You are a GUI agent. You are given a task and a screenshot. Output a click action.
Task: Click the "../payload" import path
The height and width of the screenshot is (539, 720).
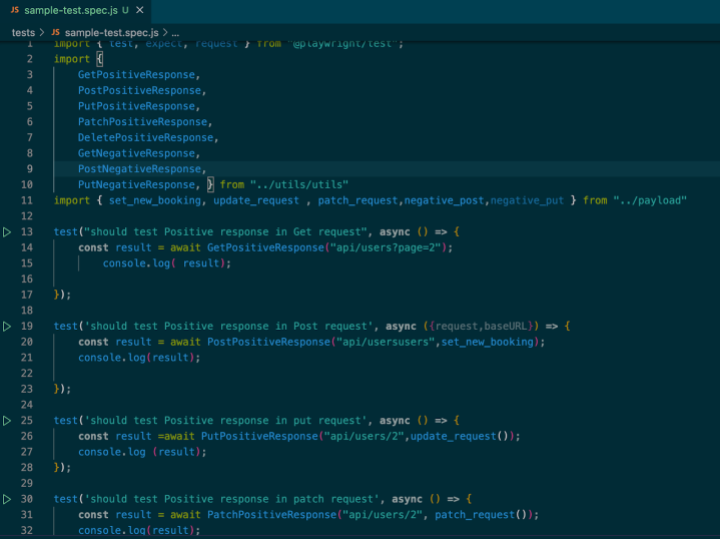pyautogui.click(x=649, y=201)
